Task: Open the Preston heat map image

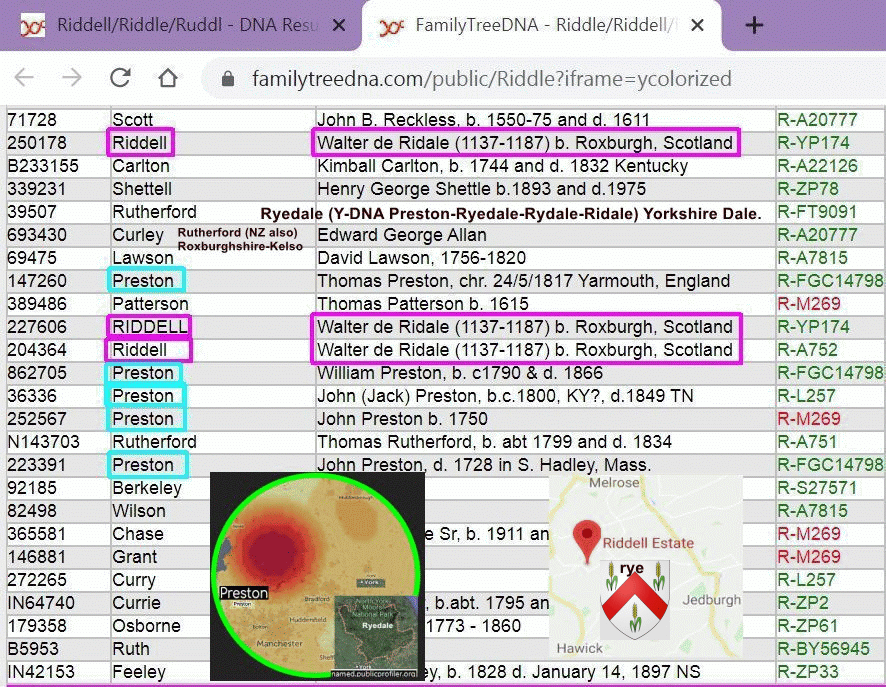Action: tap(316, 576)
